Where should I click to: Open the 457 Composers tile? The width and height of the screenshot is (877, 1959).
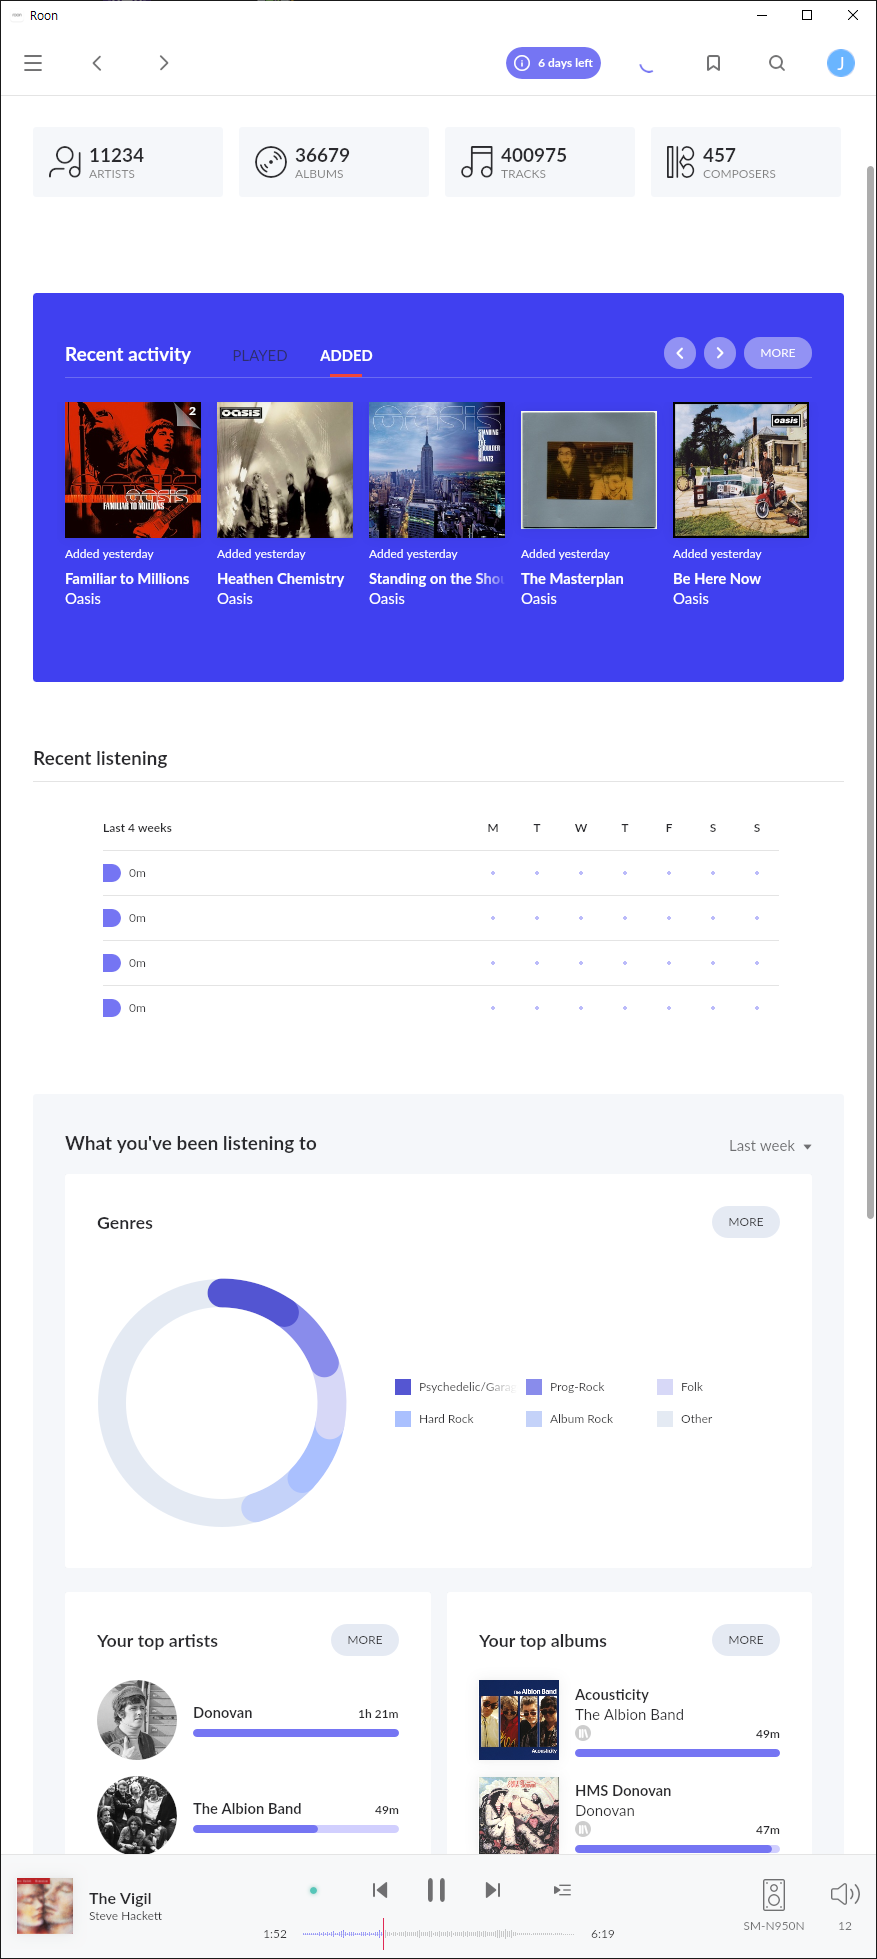(x=746, y=162)
